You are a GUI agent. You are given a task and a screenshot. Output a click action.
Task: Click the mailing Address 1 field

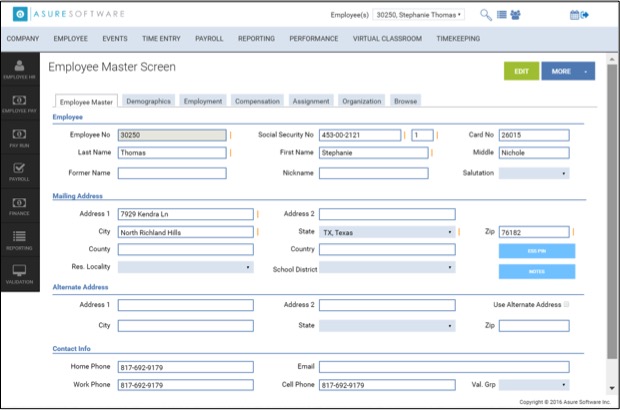[x=185, y=214]
